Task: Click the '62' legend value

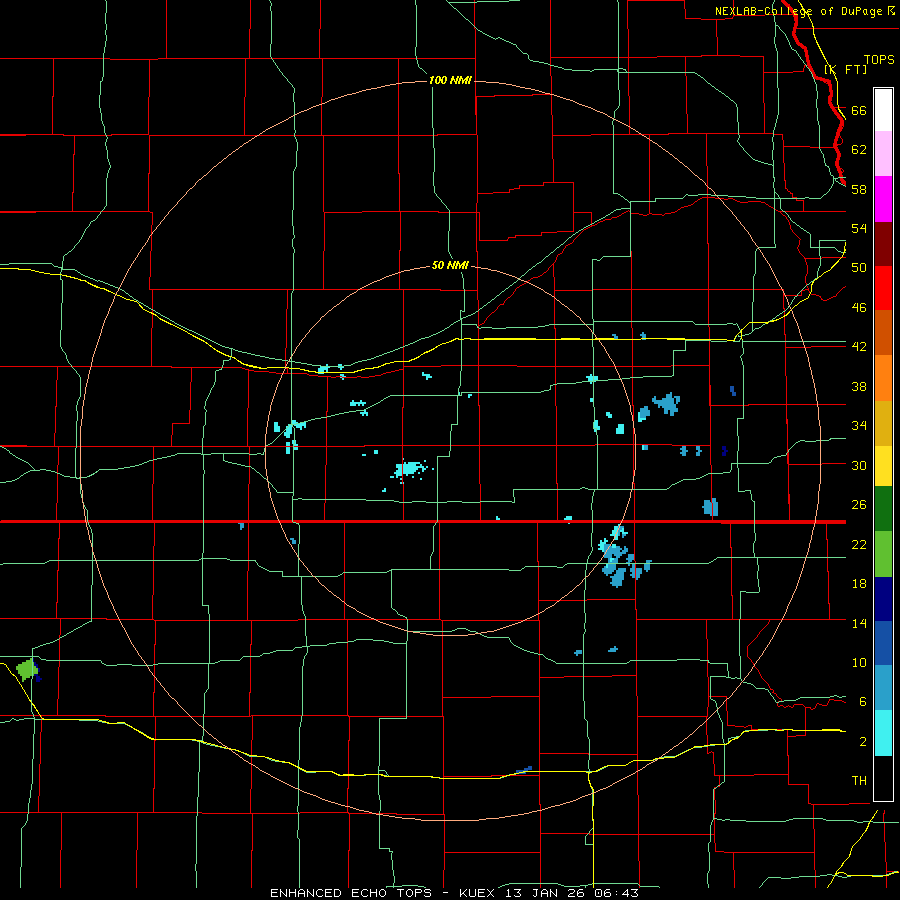Action: 859,150
